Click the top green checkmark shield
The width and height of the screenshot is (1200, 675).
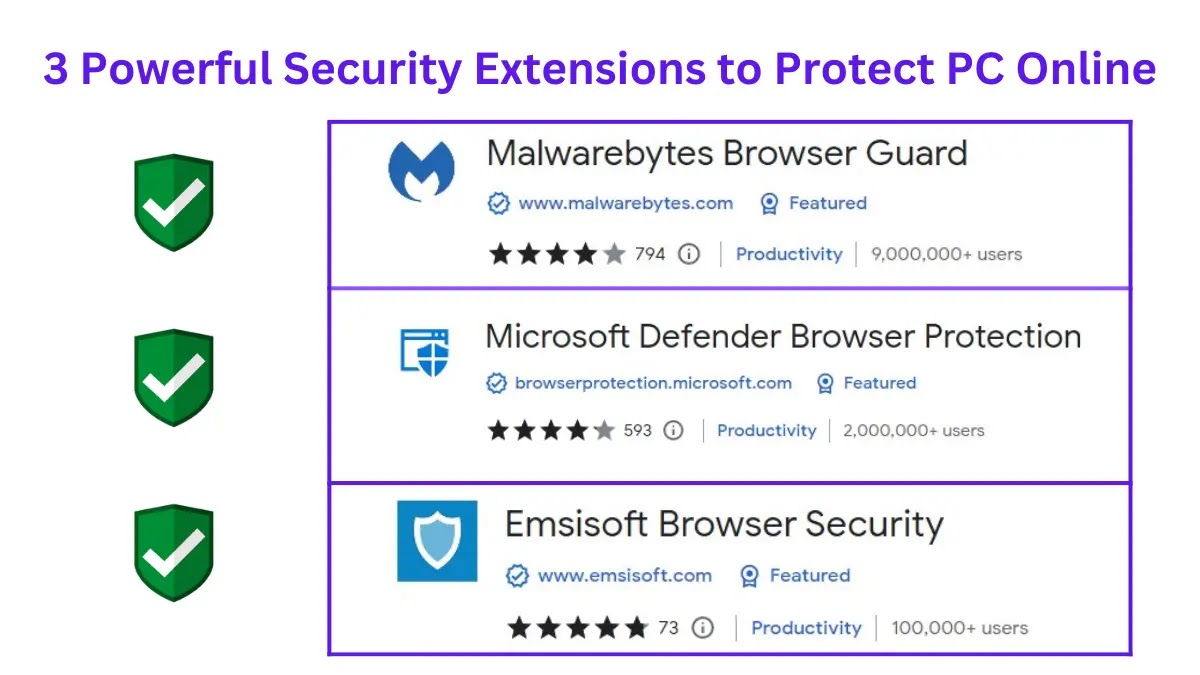tap(174, 202)
